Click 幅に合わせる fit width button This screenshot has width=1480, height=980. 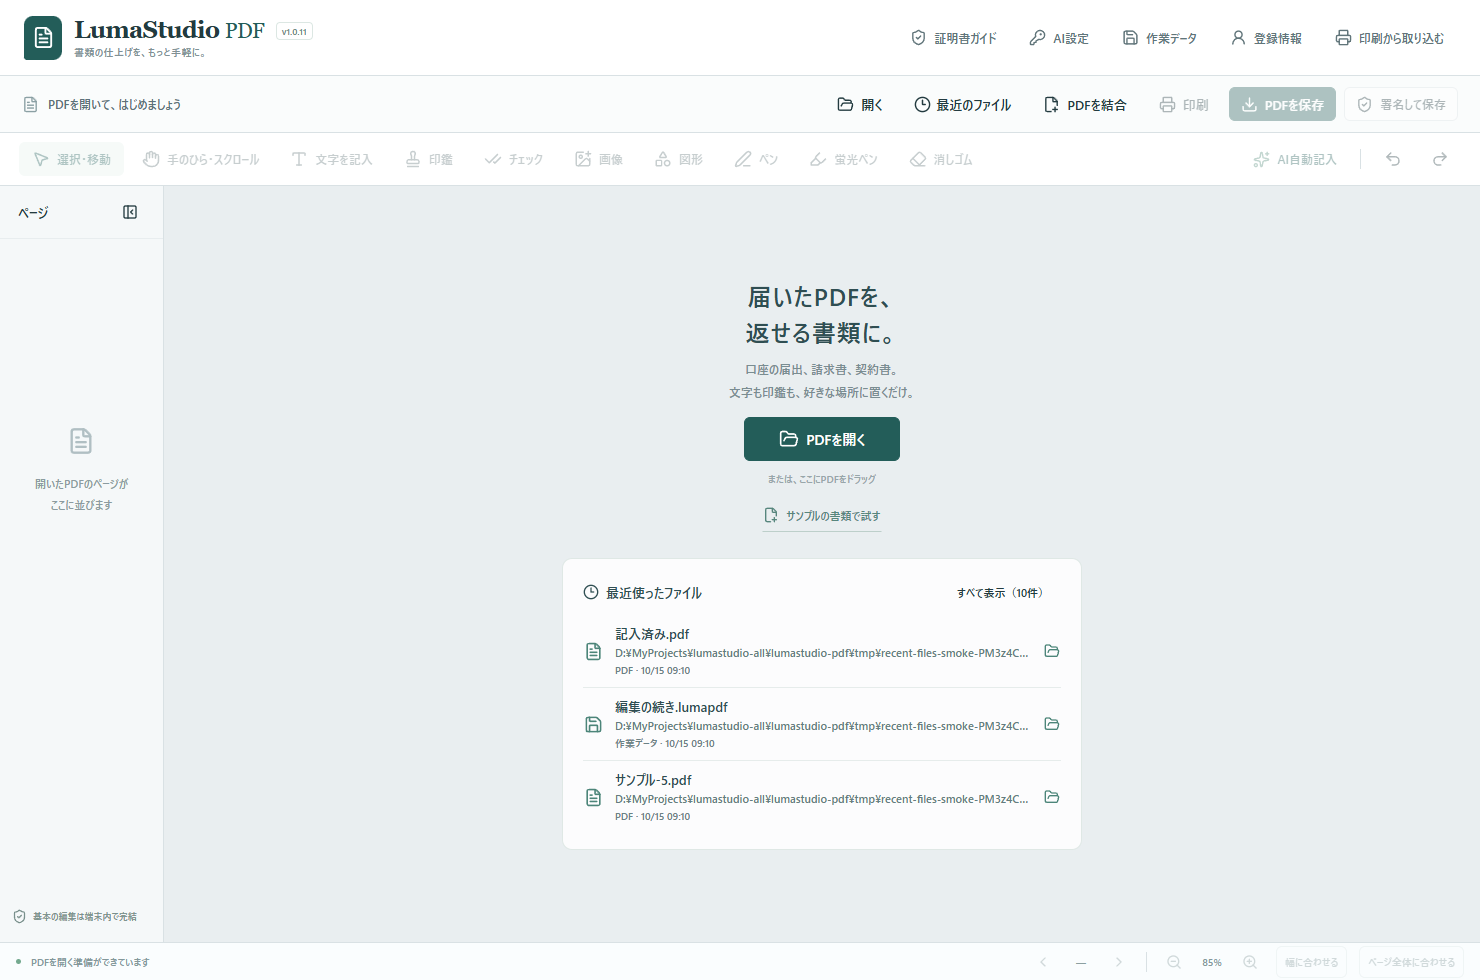point(1312,962)
